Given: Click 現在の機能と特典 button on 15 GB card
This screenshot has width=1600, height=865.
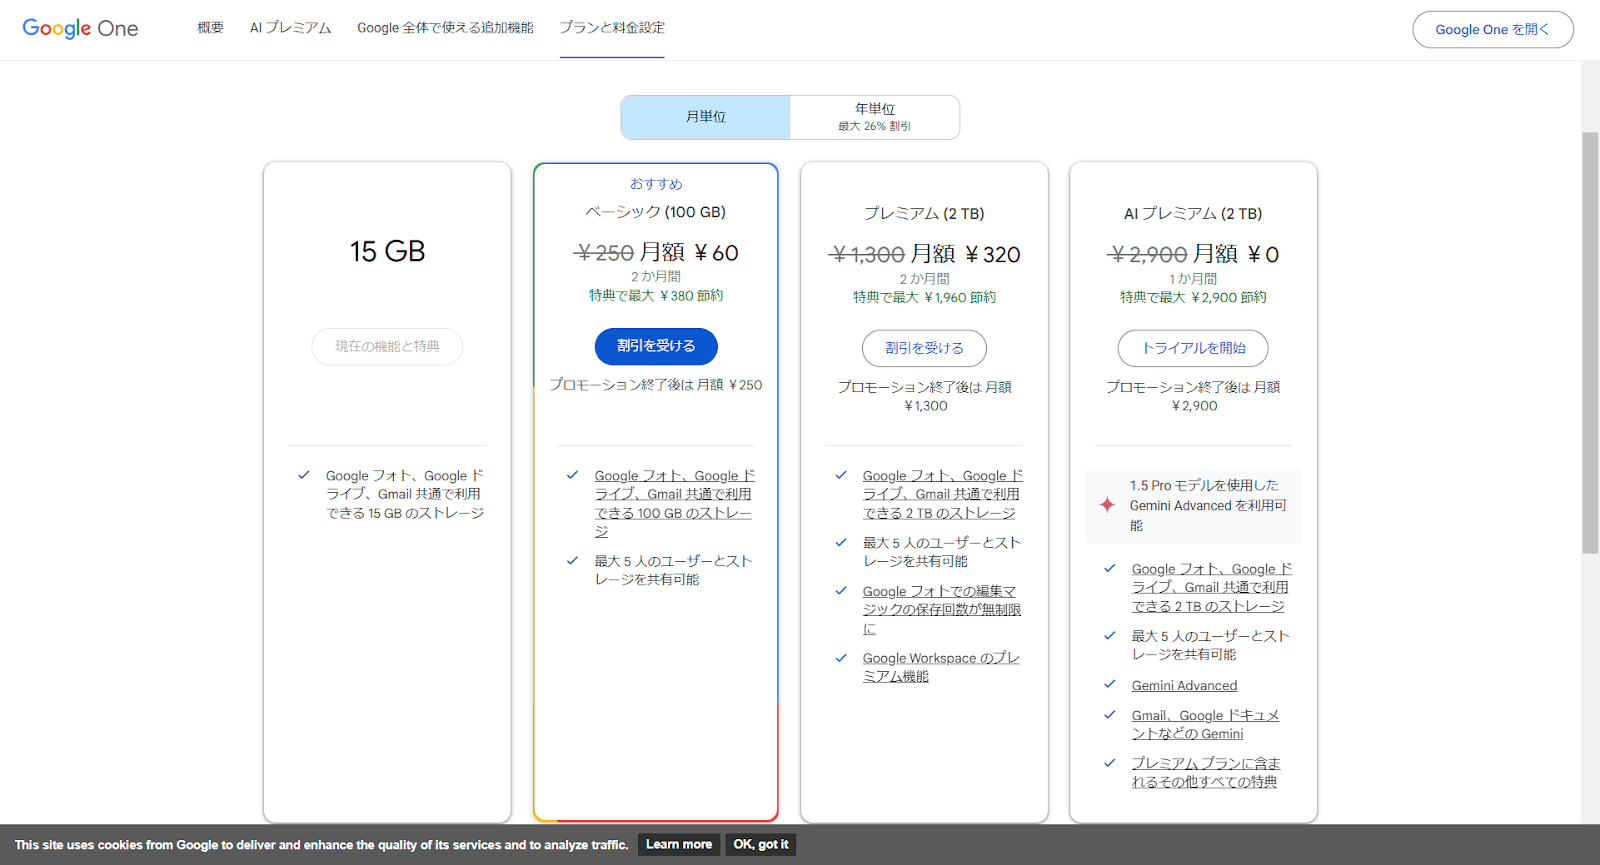Looking at the screenshot, I should (387, 346).
